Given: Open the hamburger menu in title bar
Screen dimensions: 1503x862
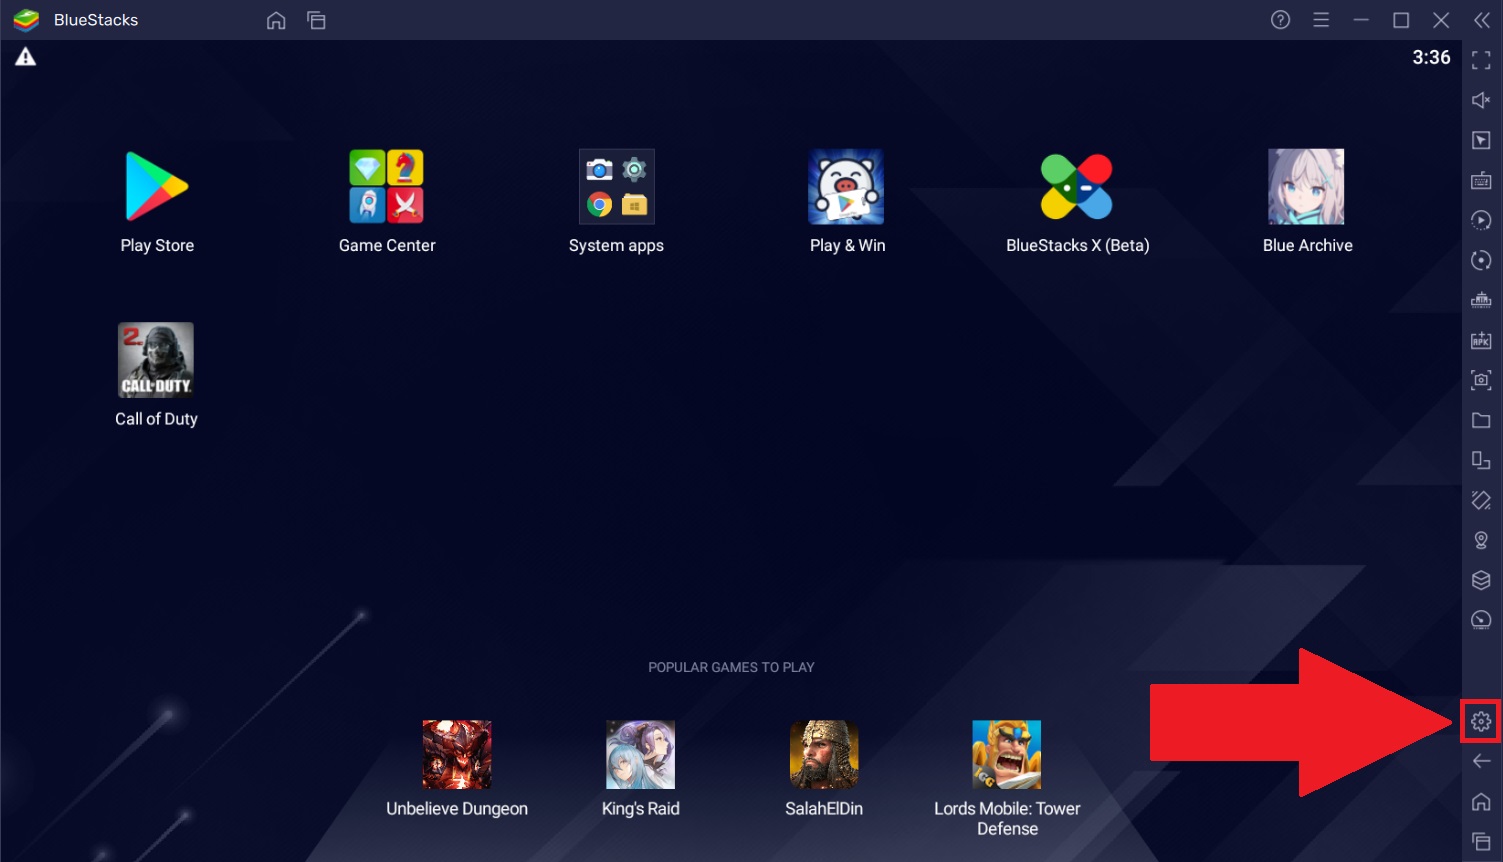Looking at the screenshot, I should click(1321, 20).
